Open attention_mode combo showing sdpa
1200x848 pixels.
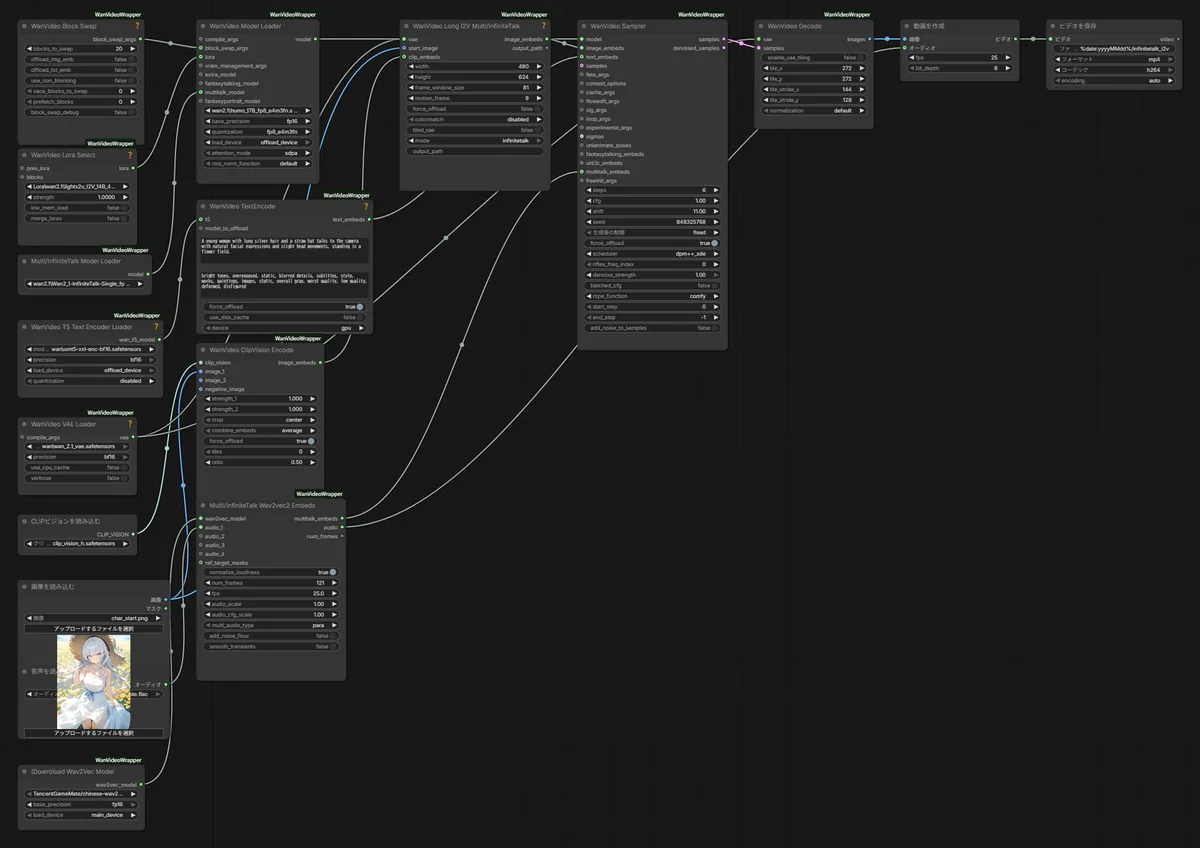click(x=260, y=153)
